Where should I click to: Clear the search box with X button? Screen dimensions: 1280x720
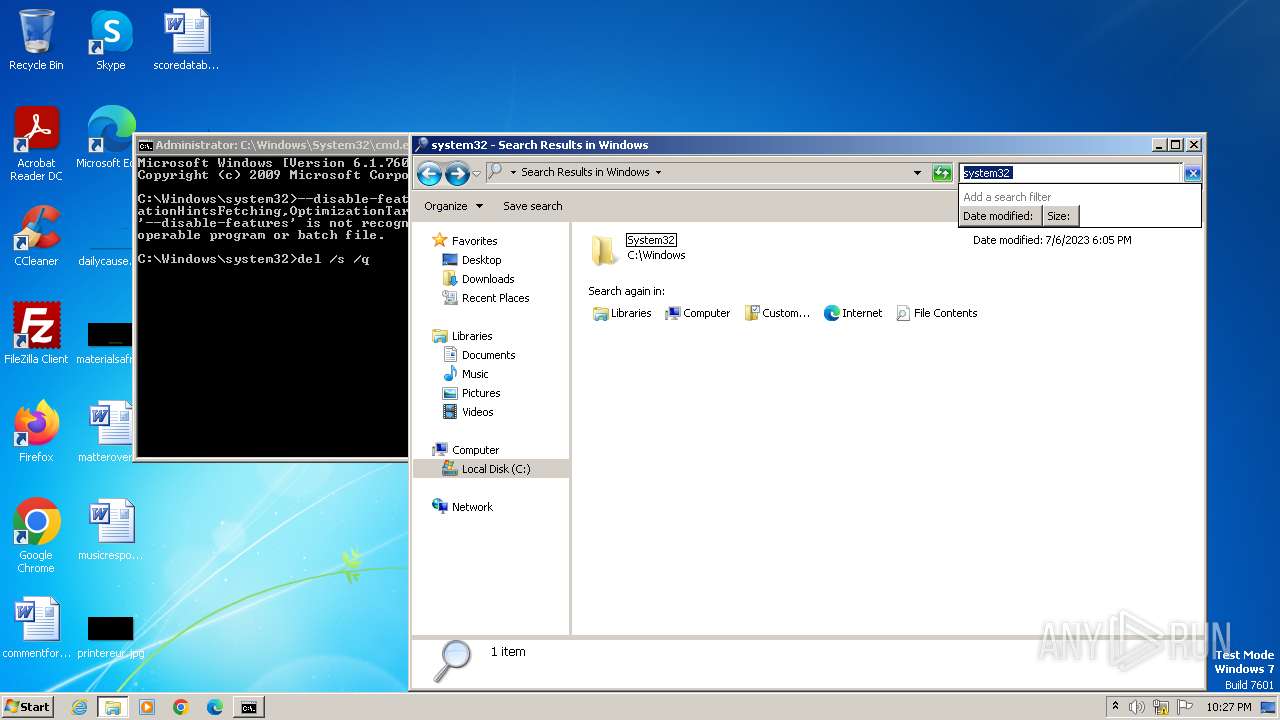click(x=1192, y=173)
